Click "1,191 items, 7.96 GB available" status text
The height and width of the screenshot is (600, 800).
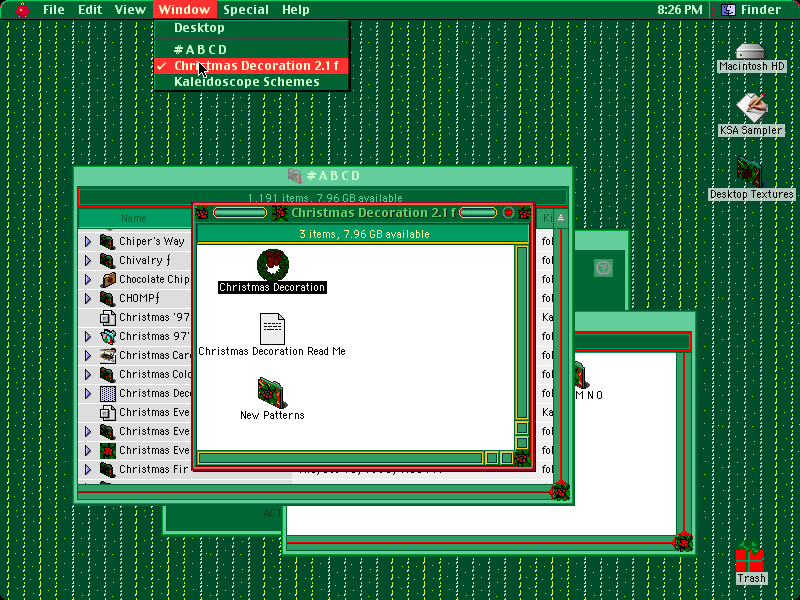(325, 198)
